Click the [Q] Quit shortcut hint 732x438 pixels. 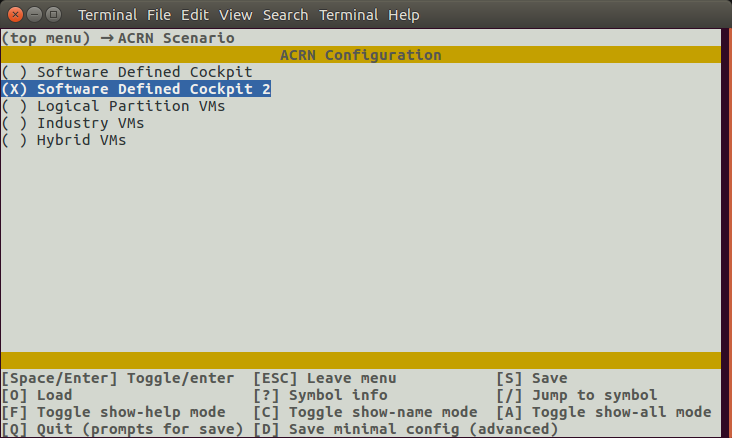point(122,429)
